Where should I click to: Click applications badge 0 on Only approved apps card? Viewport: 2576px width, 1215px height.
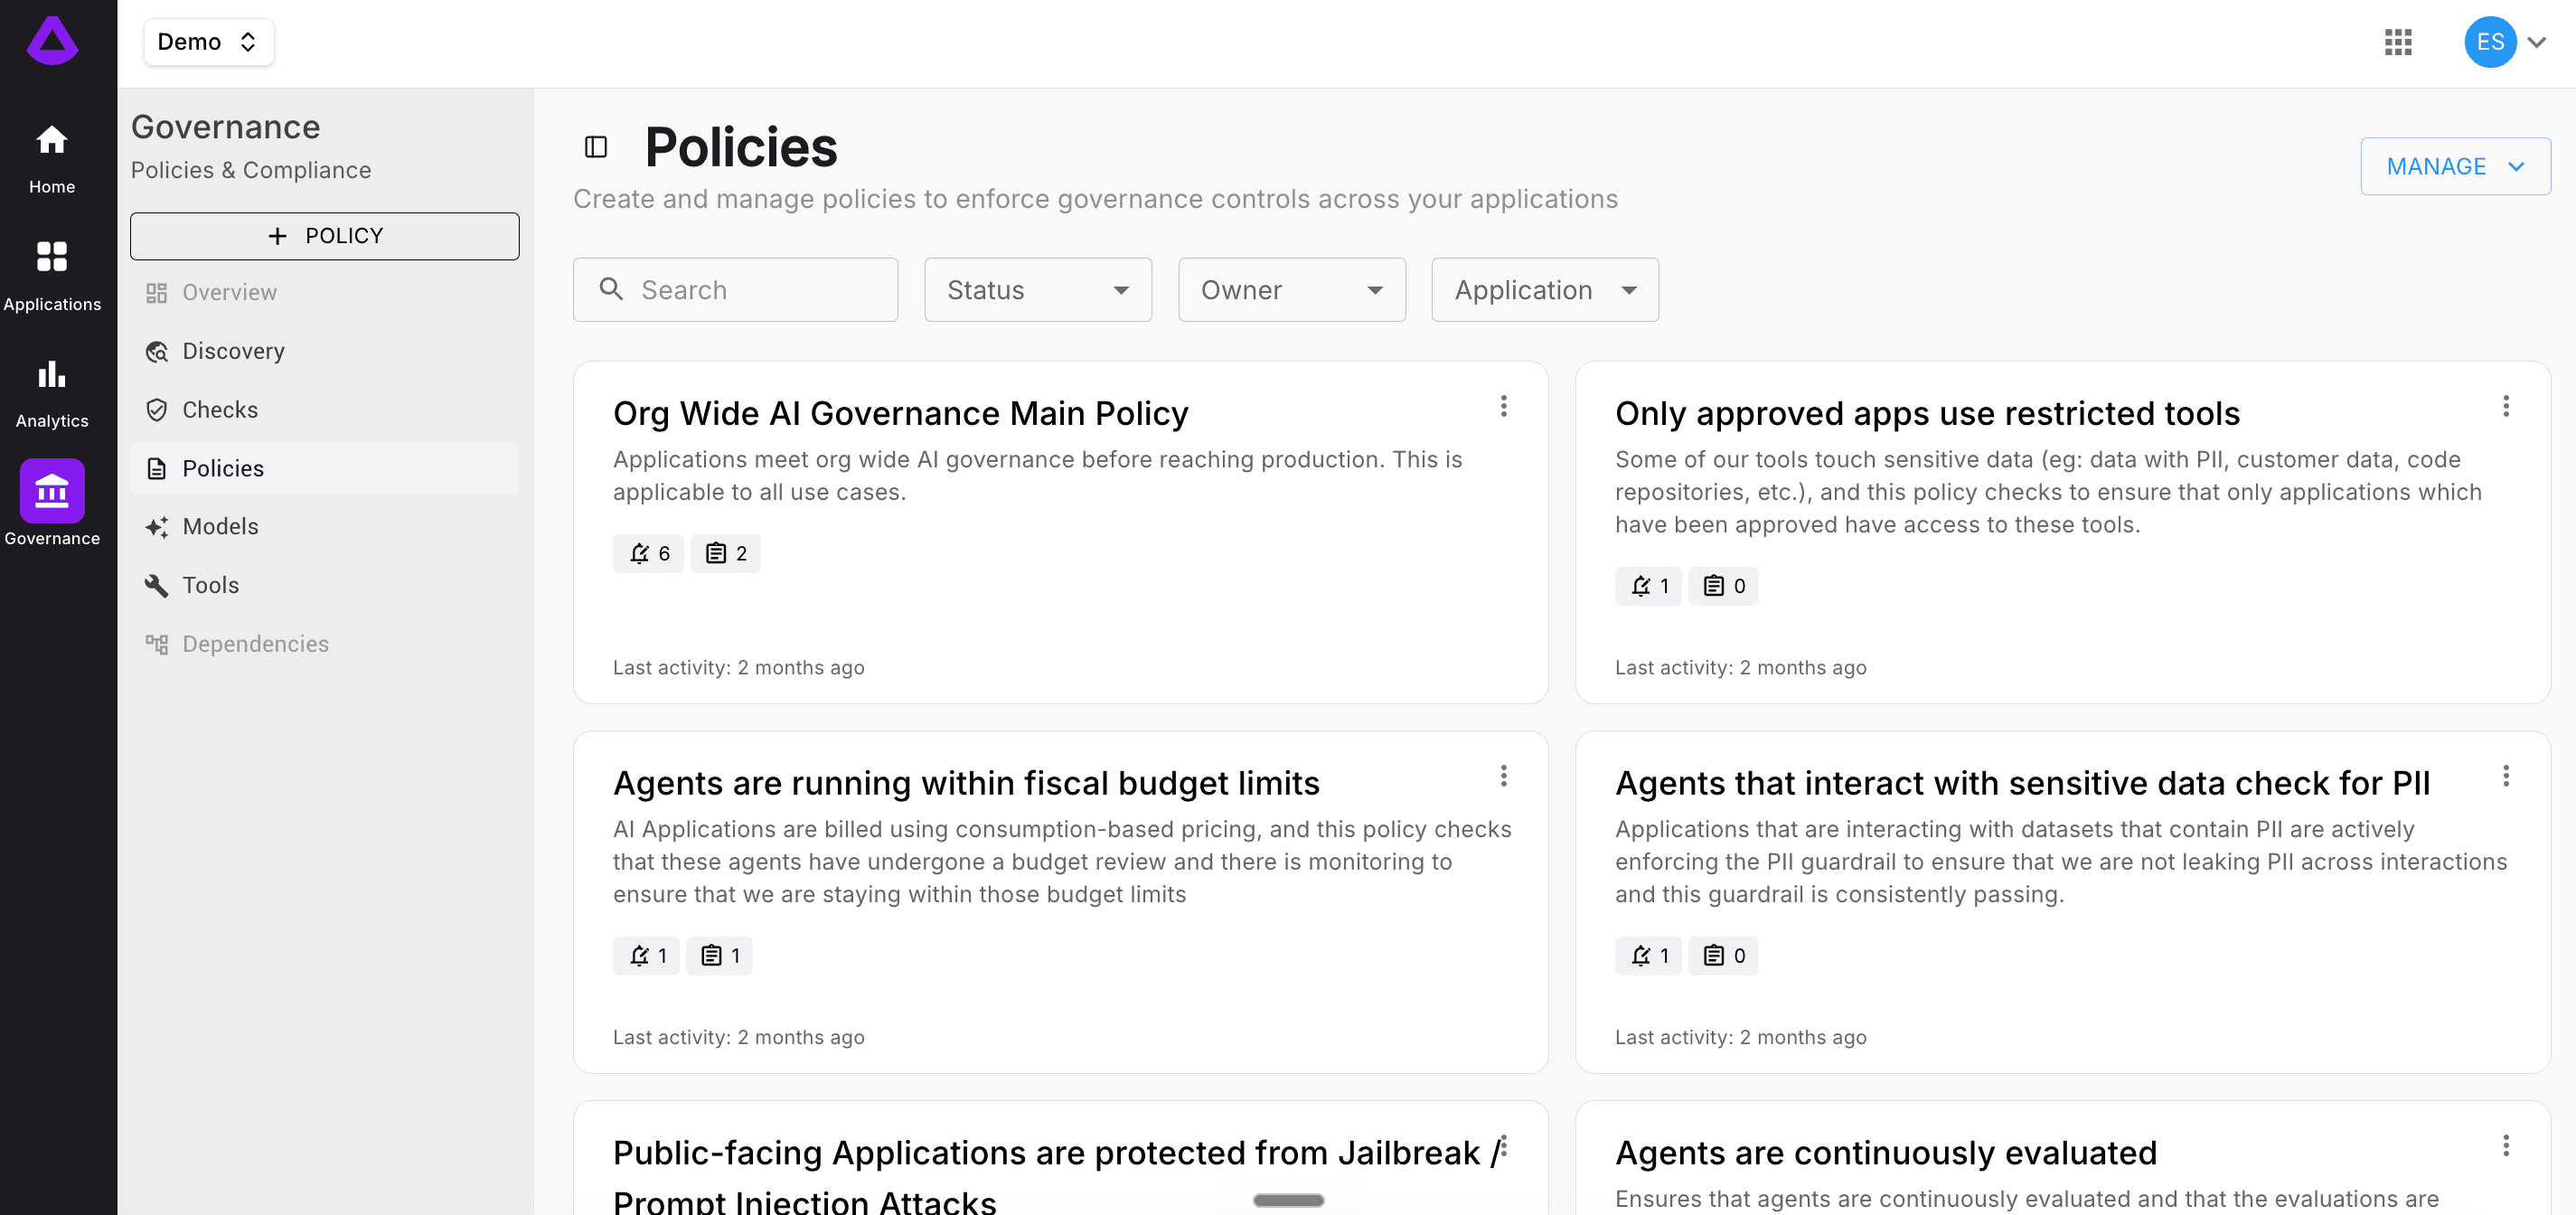coord(1724,586)
